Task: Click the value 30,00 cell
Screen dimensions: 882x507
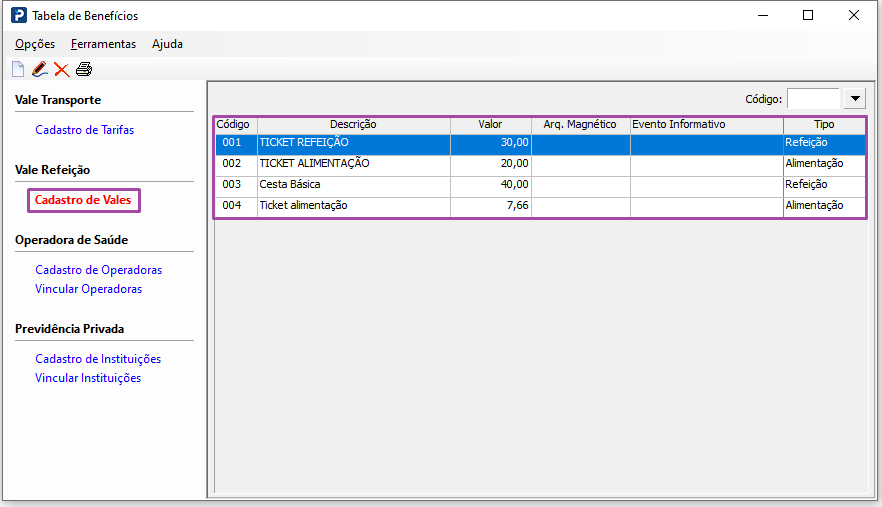Action: [490, 143]
